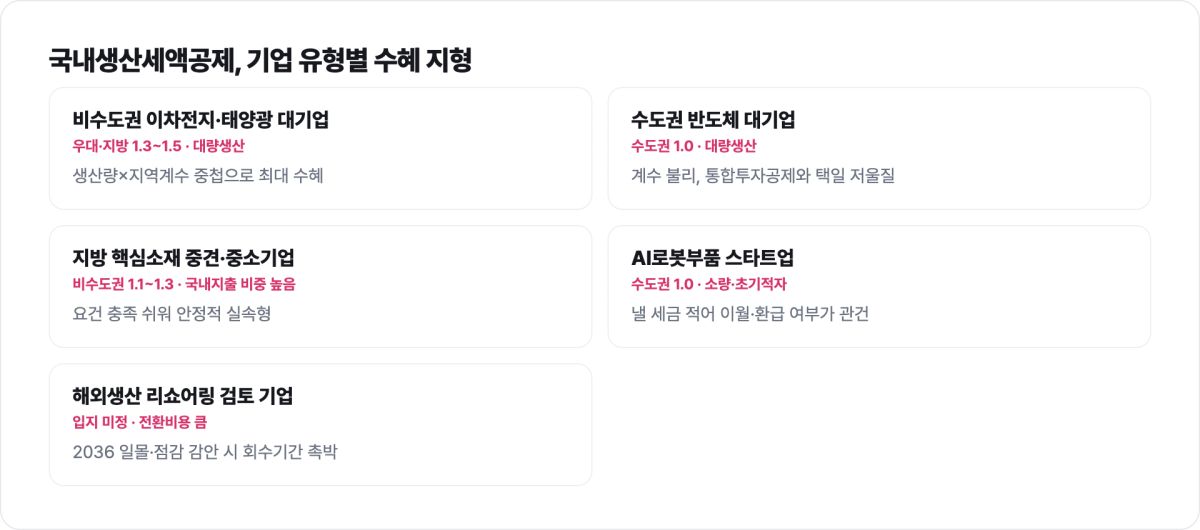Click empty area right of 해외생산 card
The width and height of the screenshot is (1200, 530).
(880, 424)
